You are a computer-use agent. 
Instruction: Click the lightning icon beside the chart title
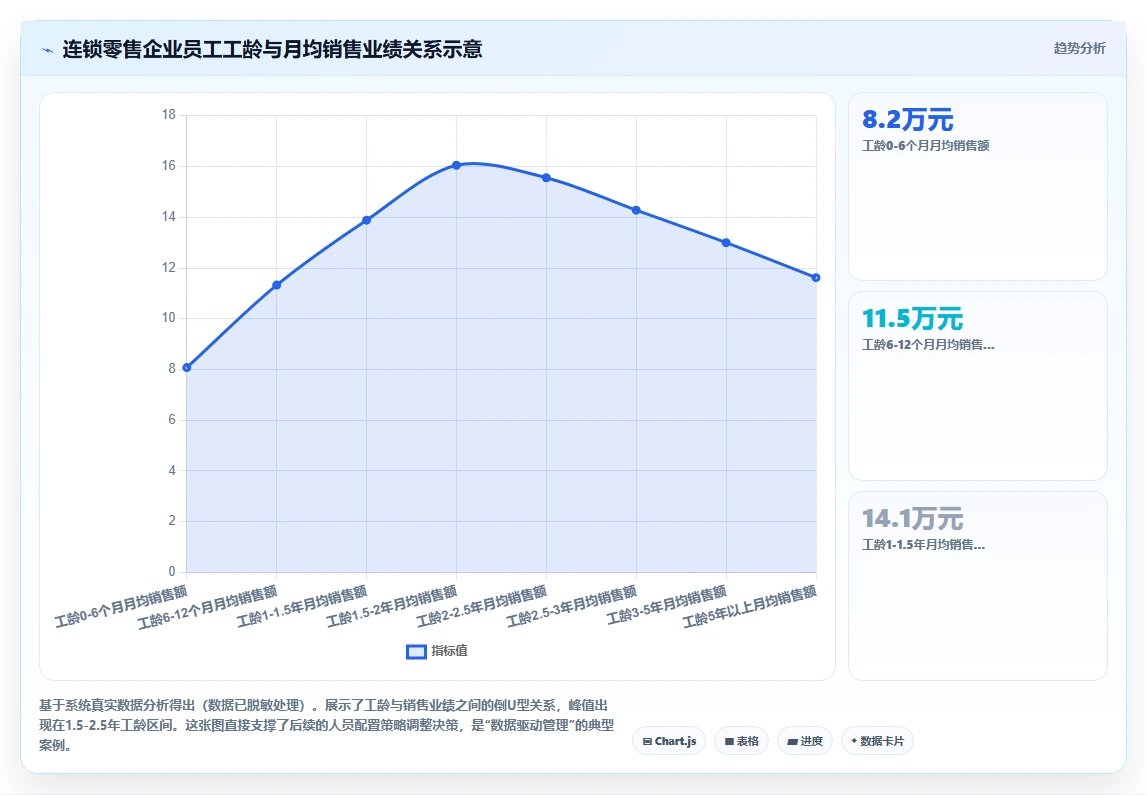pos(48,50)
